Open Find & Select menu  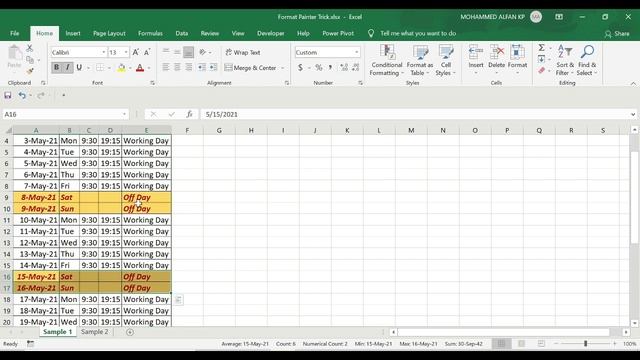[x=587, y=60]
